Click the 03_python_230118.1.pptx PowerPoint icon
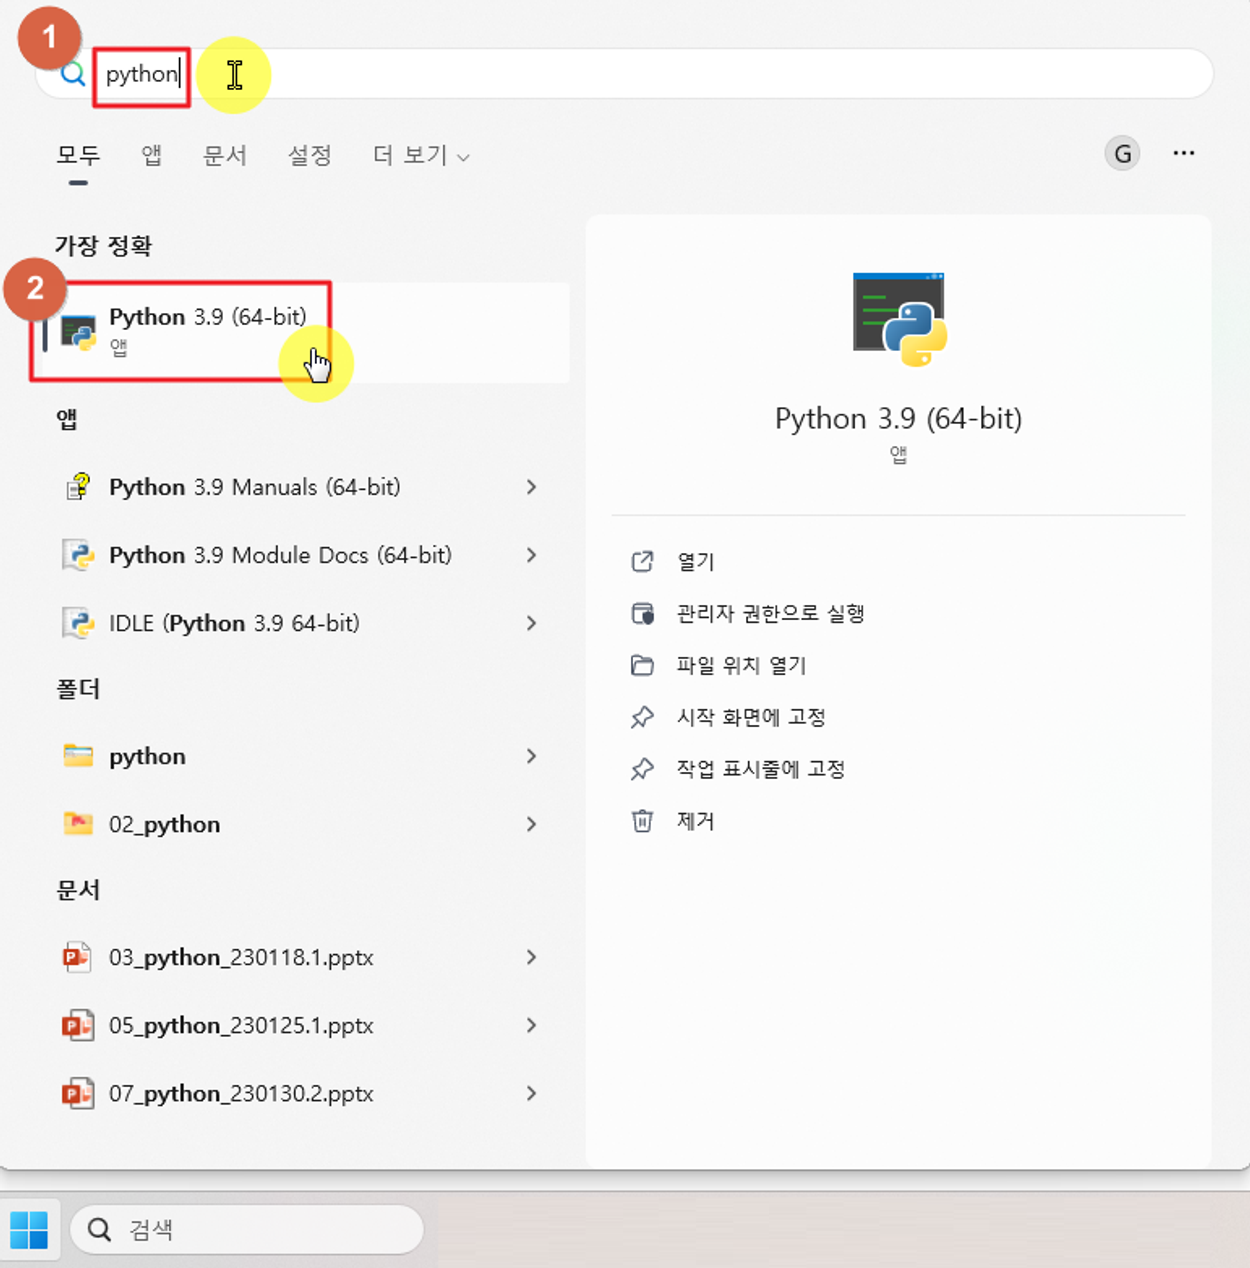The width and height of the screenshot is (1250, 1268). (78, 957)
